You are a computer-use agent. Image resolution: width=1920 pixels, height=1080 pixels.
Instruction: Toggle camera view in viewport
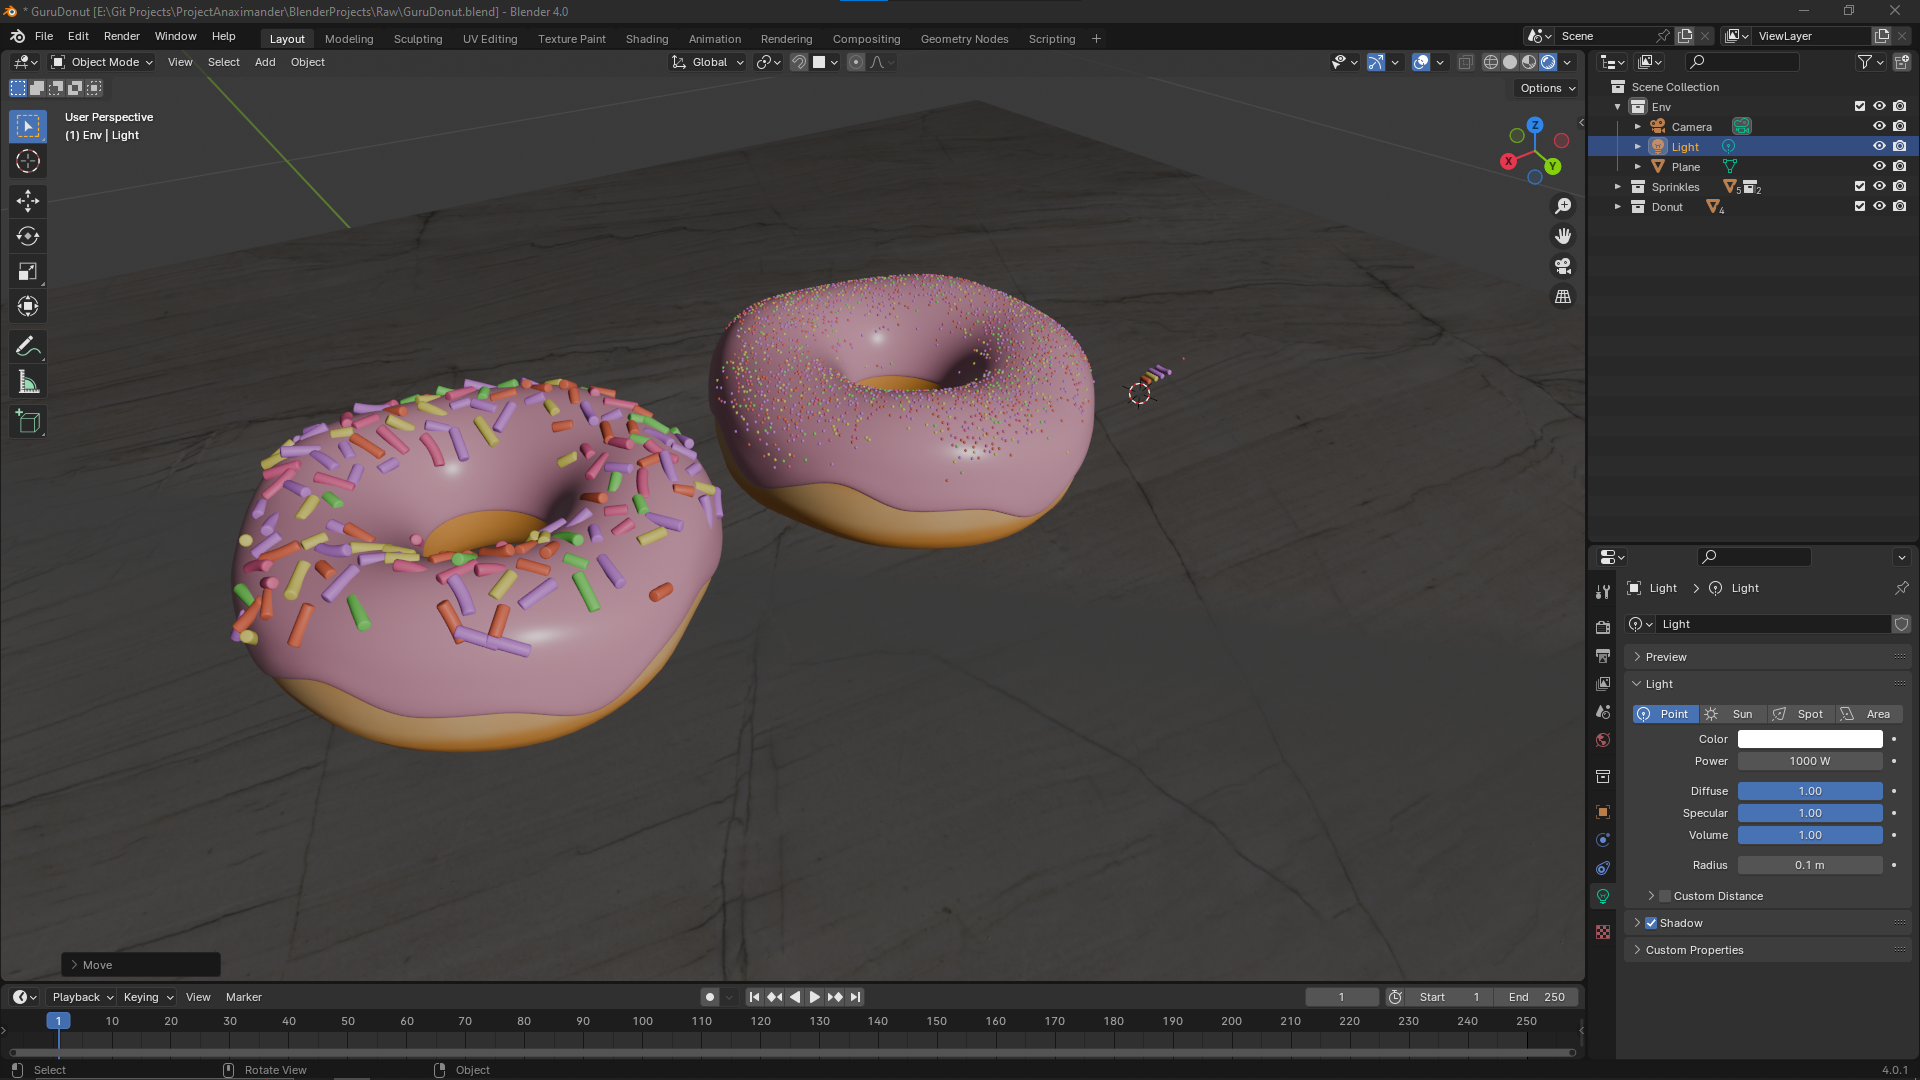coord(1563,266)
